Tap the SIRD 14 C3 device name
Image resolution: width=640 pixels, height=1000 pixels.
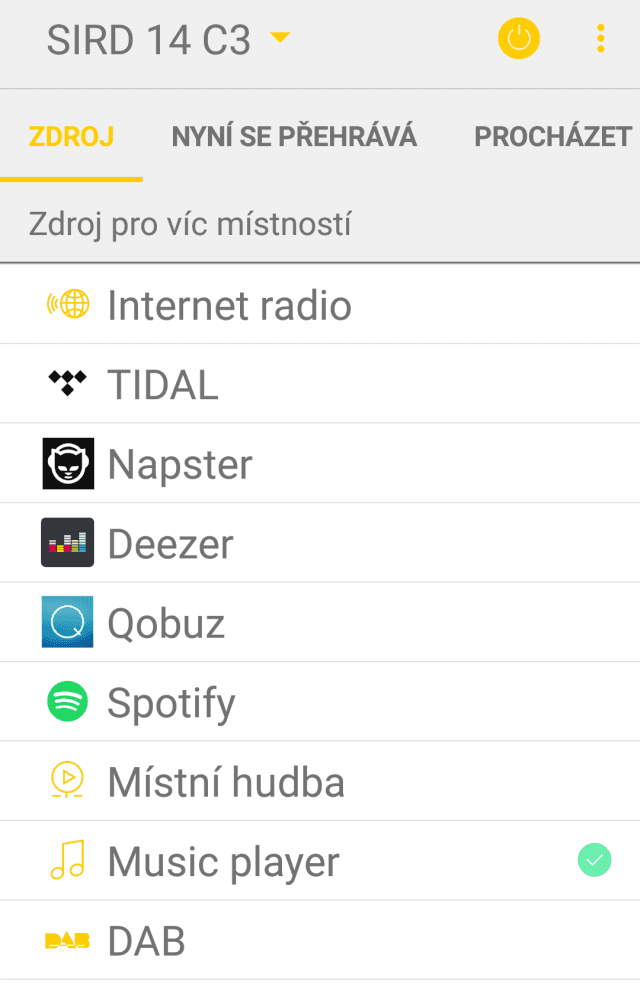tap(148, 41)
